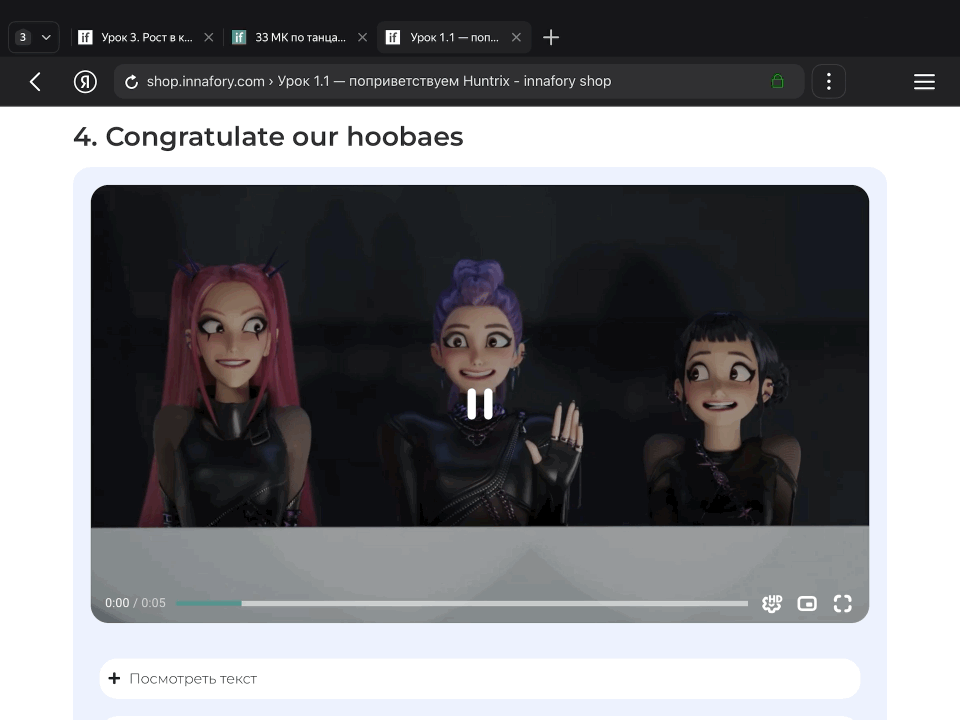This screenshot has width=960, height=720.
Task: Close the '33 МК по танца...' tab
Action: [x=362, y=37]
